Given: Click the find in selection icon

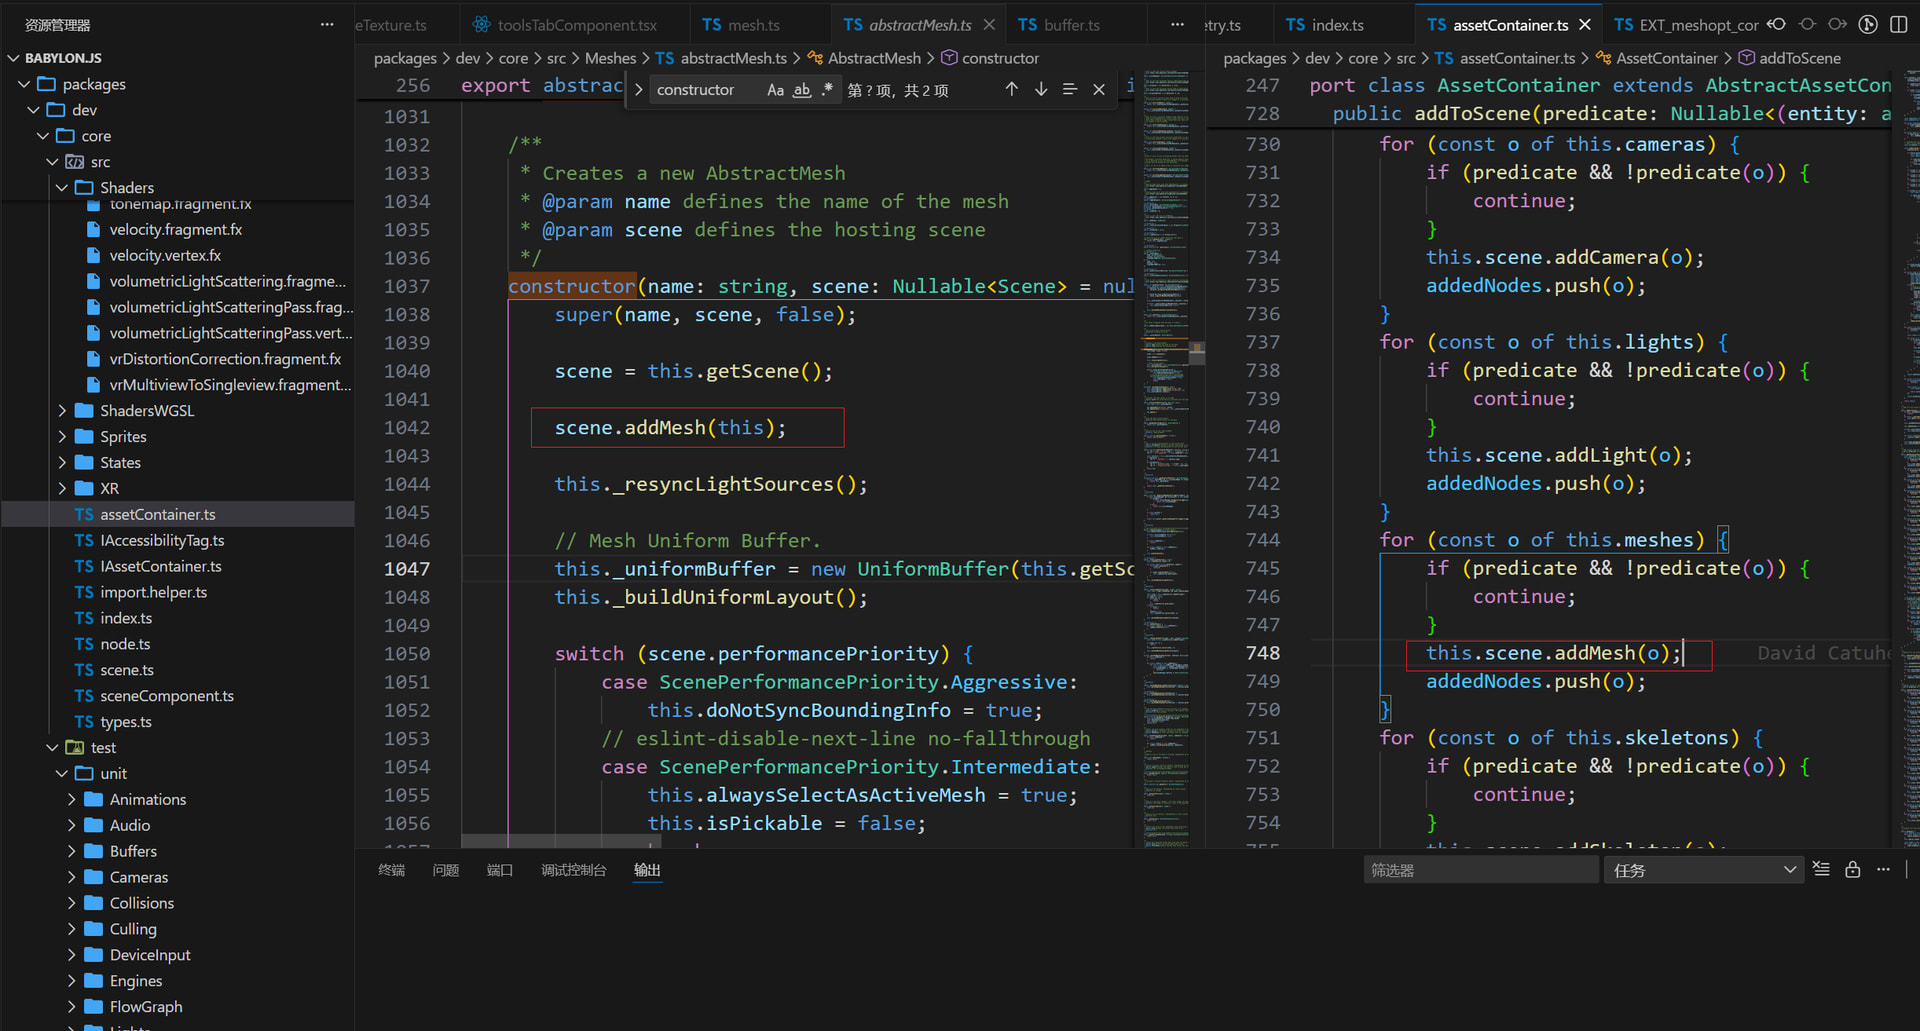Looking at the screenshot, I should (x=1070, y=90).
